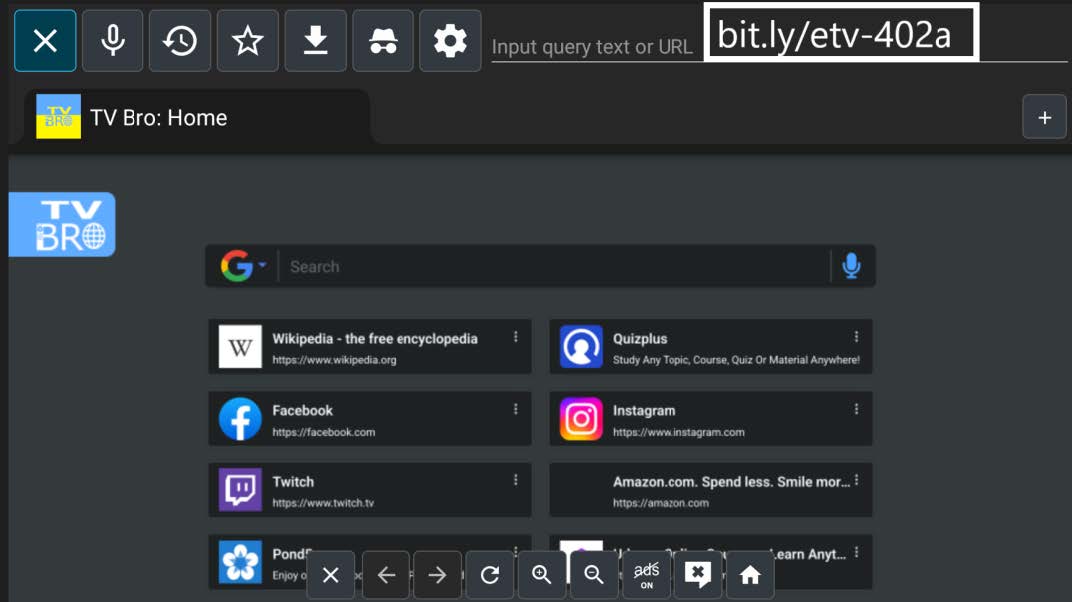Viewport: 1072px width, 602px height.
Task: Open Amazon bookmark options menu
Action: pos(856,480)
